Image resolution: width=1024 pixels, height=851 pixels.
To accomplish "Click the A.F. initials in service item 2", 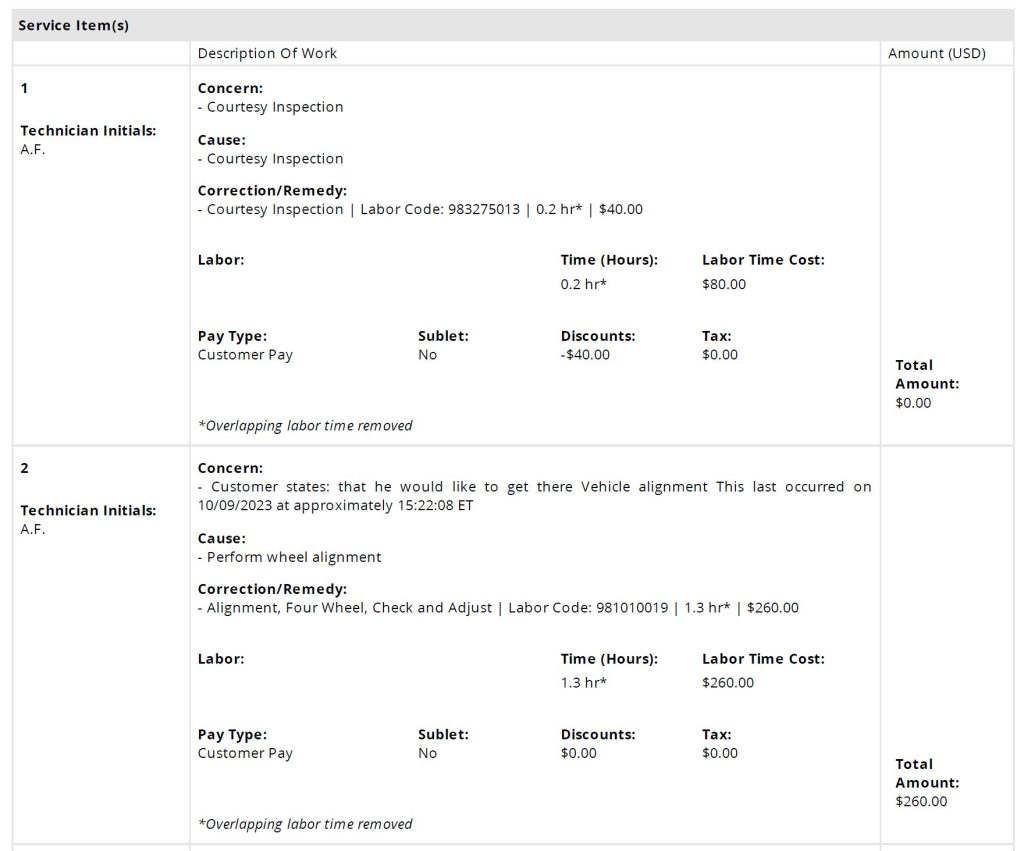I will click(x=33, y=529).
